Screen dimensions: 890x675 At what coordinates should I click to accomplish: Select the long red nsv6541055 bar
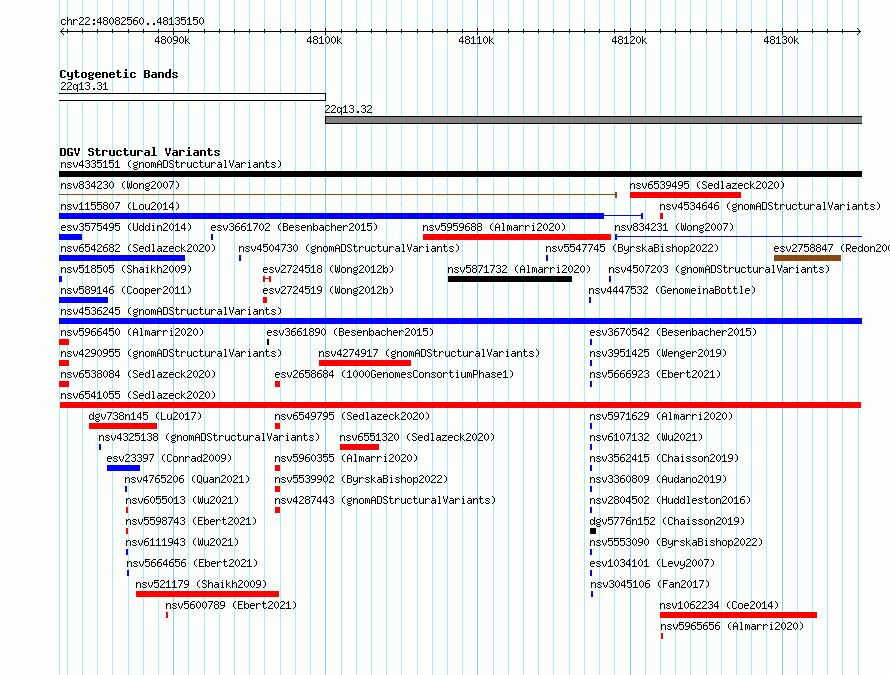pos(460,405)
